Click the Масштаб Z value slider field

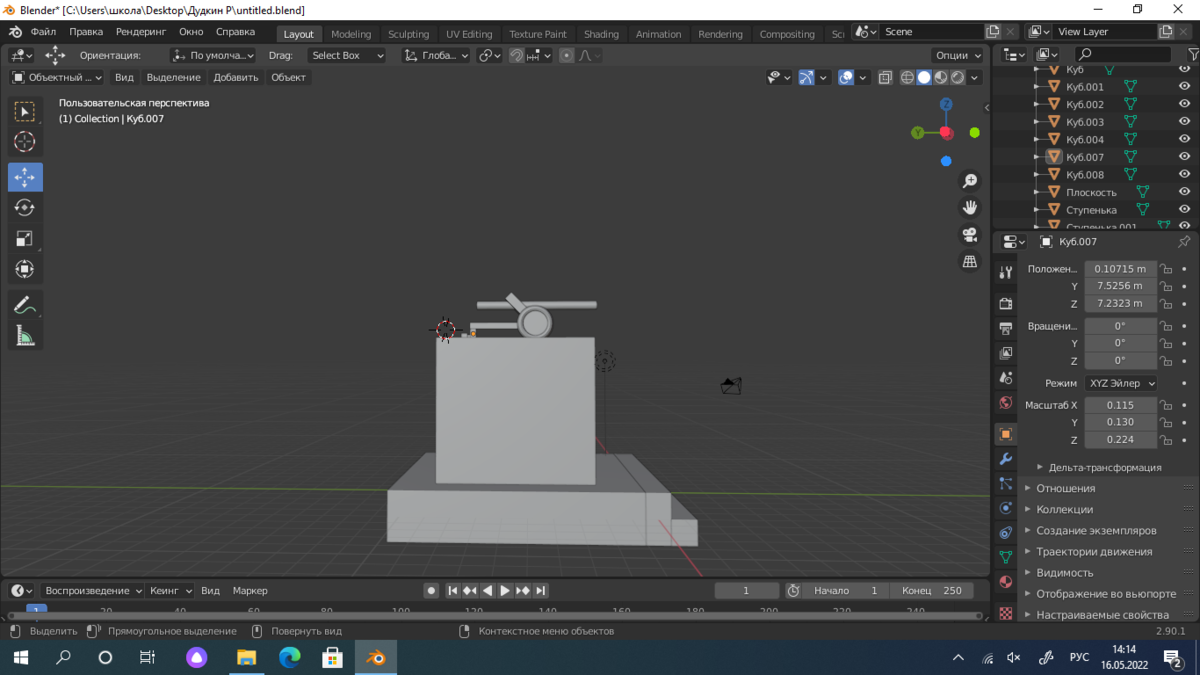(1120, 440)
